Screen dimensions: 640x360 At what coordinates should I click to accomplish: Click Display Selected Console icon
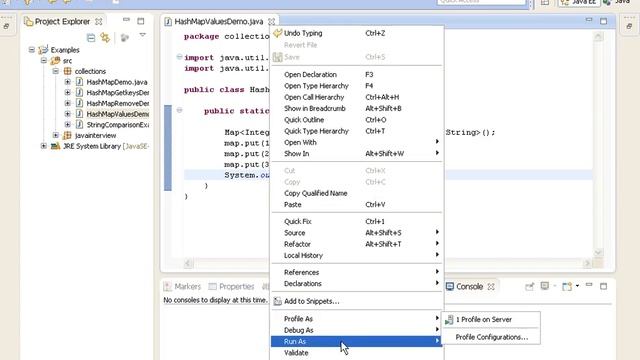click(545, 286)
